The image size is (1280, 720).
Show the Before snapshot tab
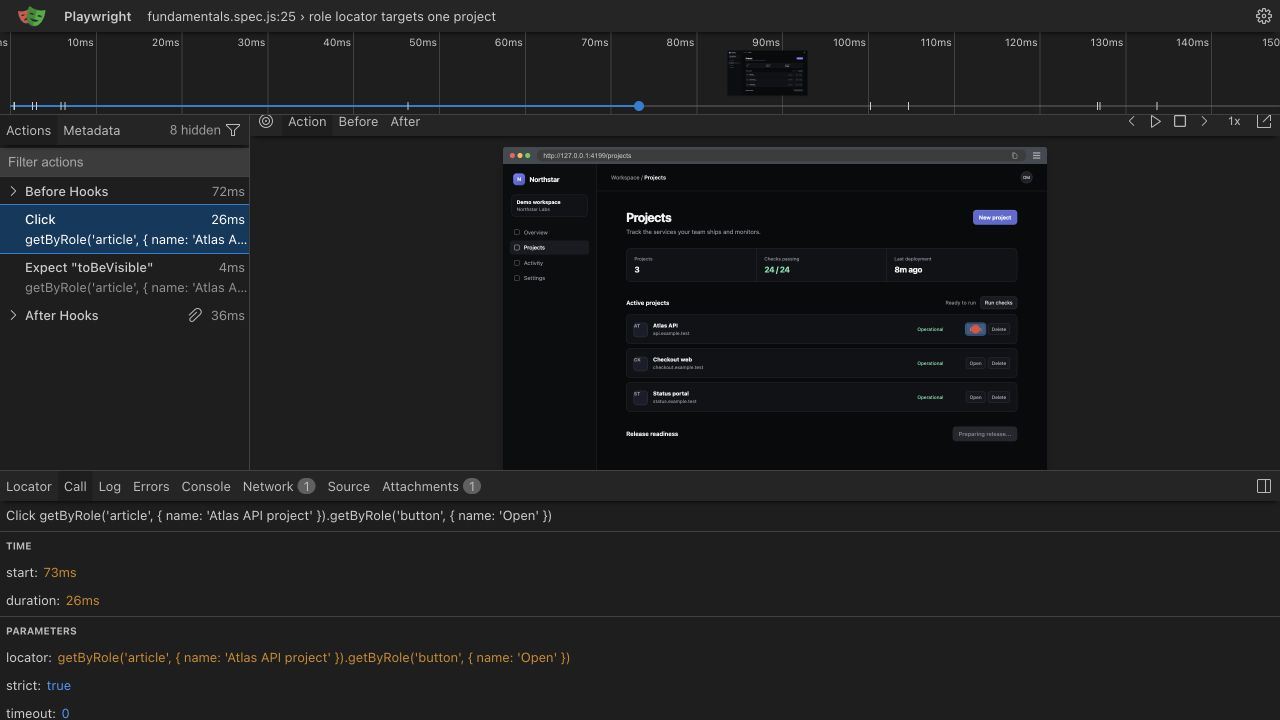tap(358, 121)
